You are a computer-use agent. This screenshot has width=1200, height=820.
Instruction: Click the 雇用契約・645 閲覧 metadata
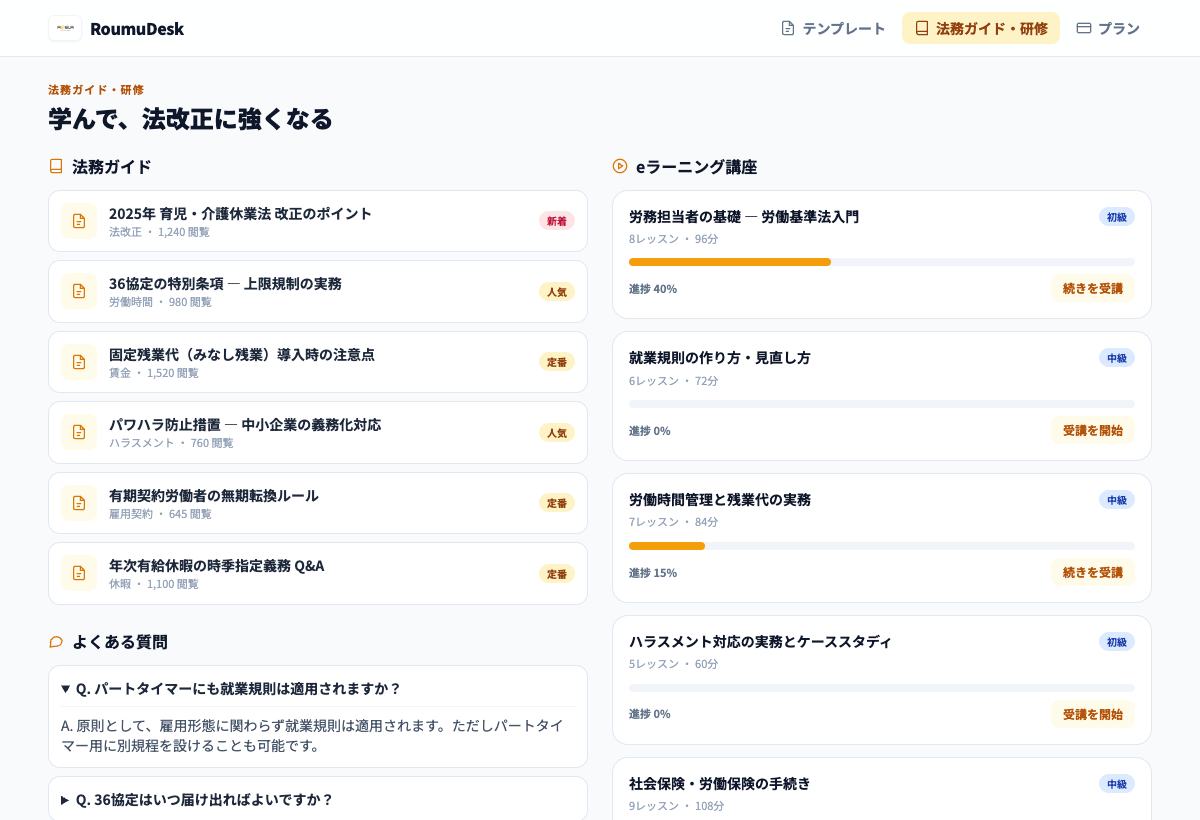[160, 514]
